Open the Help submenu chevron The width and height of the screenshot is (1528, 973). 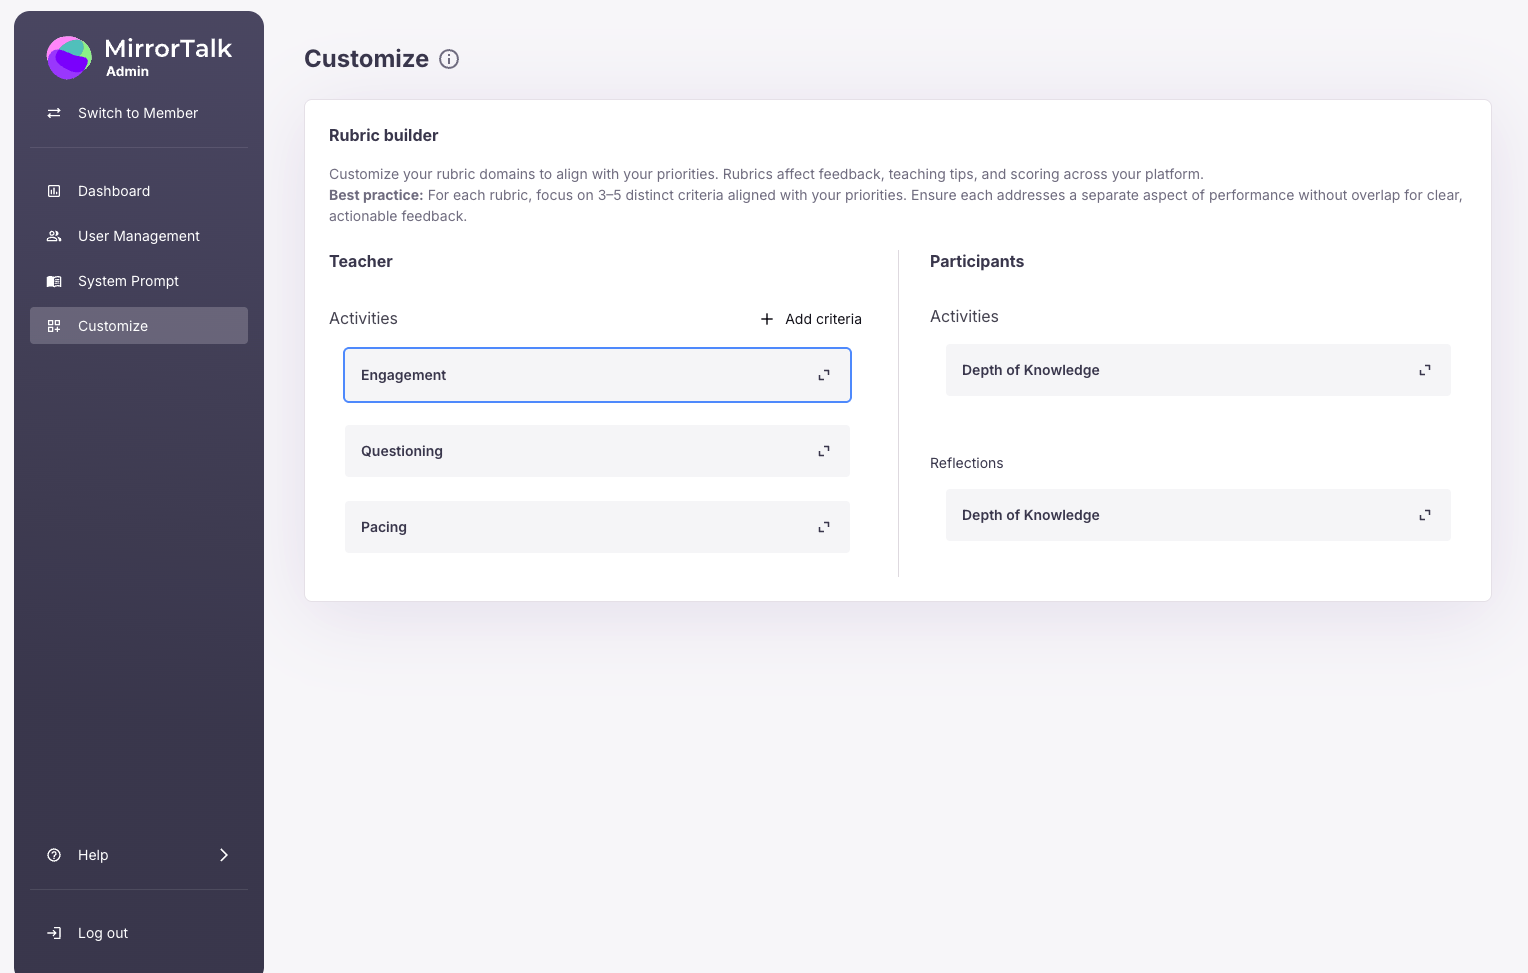click(x=224, y=855)
